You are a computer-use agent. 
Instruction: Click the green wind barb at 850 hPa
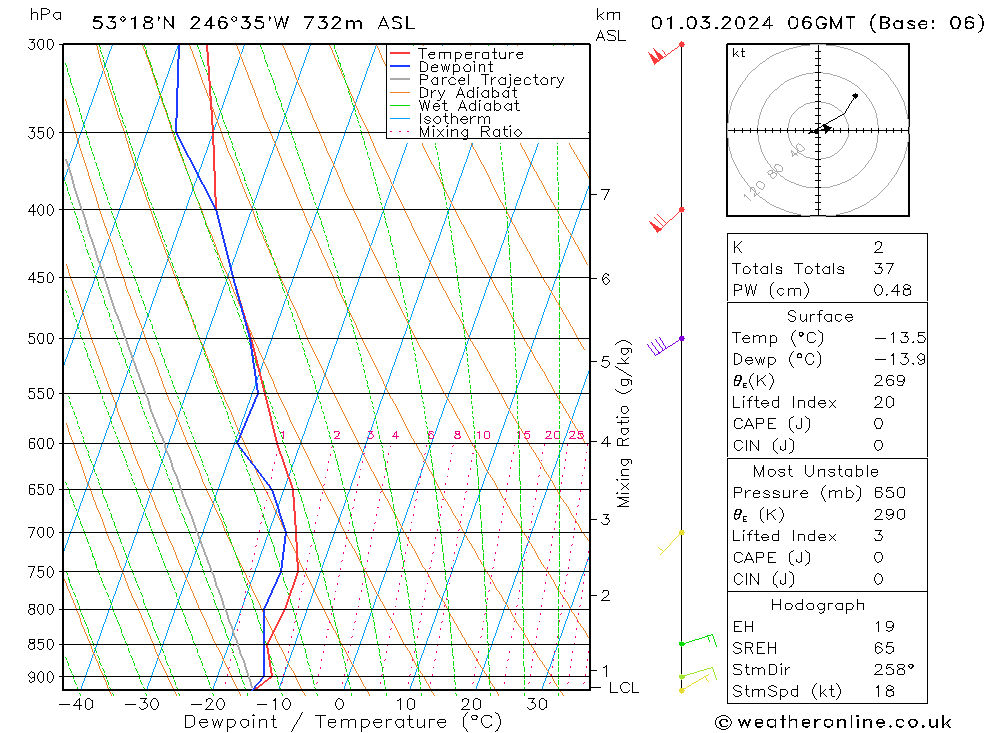698,640
